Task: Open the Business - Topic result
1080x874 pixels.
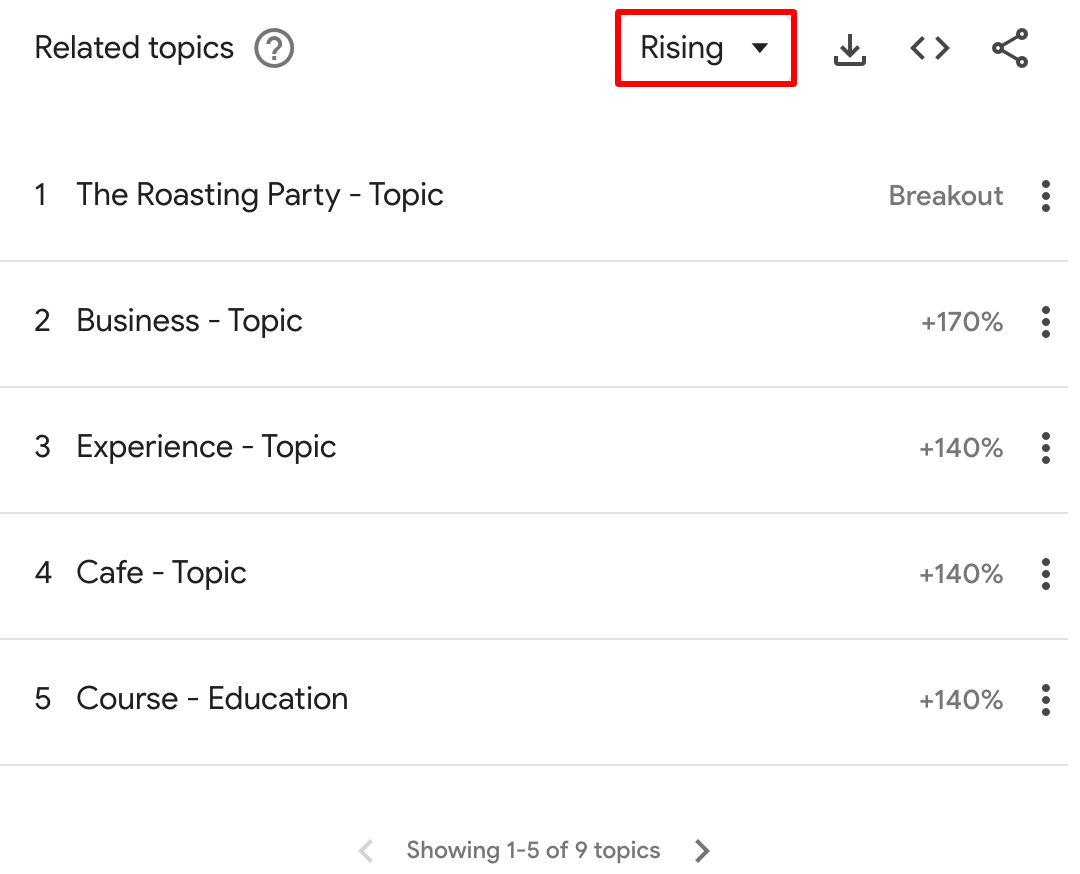Action: pyautogui.click(x=189, y=322)
